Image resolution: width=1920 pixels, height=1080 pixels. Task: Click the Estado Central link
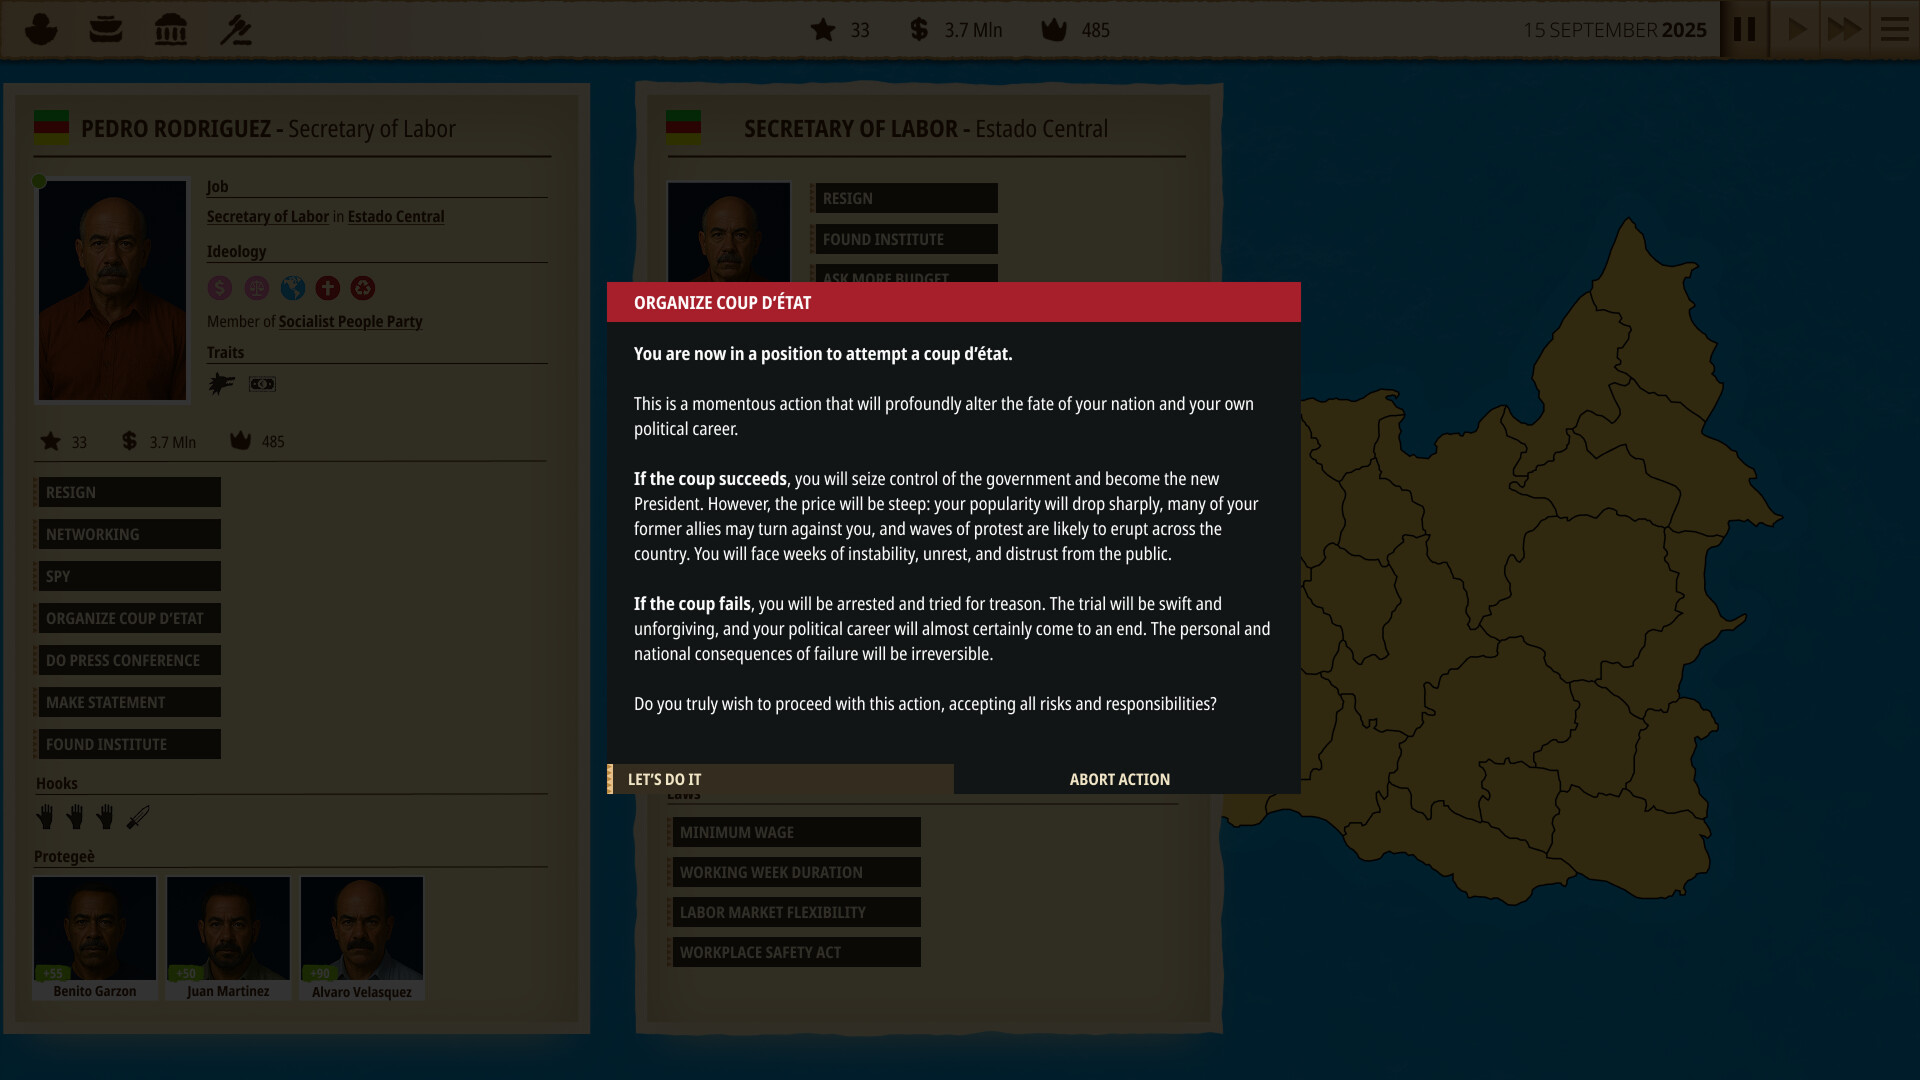[395, 216]
